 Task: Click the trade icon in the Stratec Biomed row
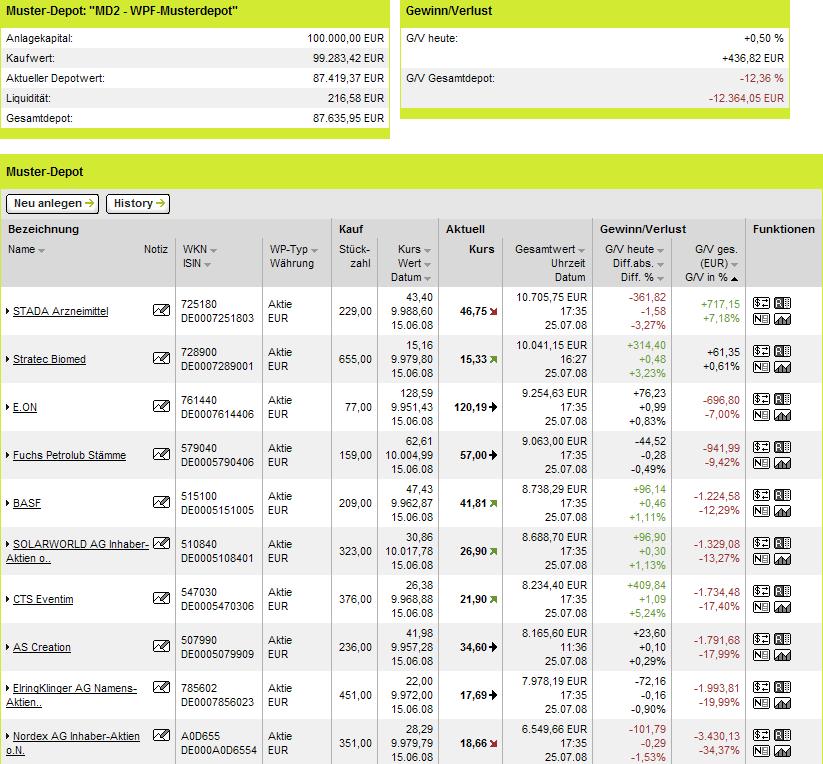(761, 351)
